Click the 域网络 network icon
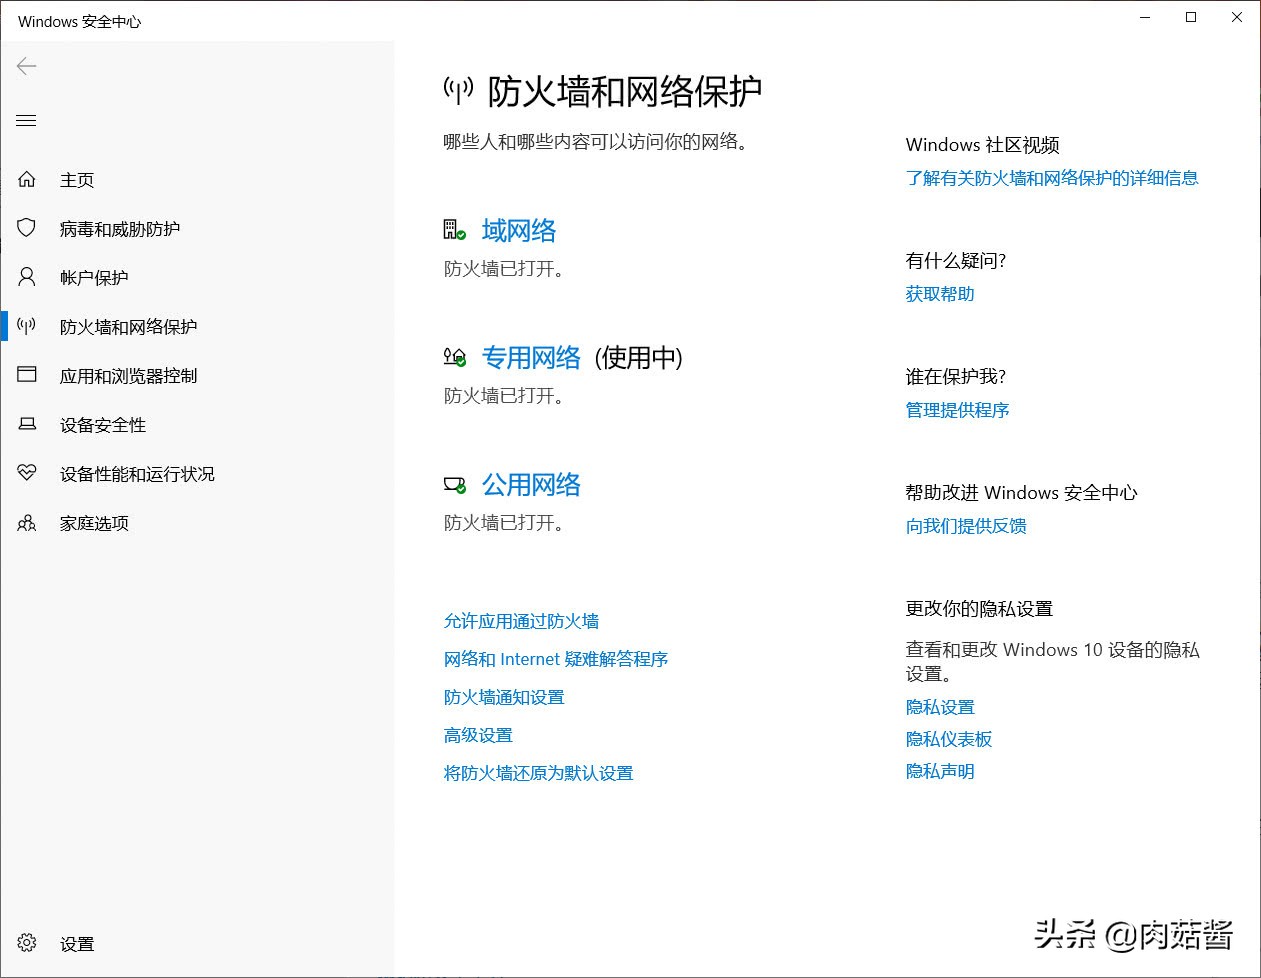 coord(452,228)
